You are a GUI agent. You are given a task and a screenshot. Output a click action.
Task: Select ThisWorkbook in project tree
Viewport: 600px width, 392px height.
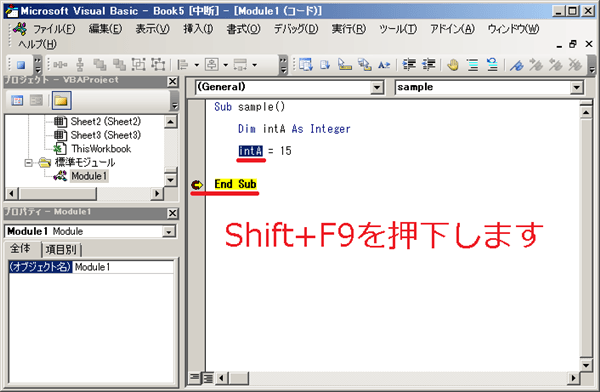(x=101, y=149)
